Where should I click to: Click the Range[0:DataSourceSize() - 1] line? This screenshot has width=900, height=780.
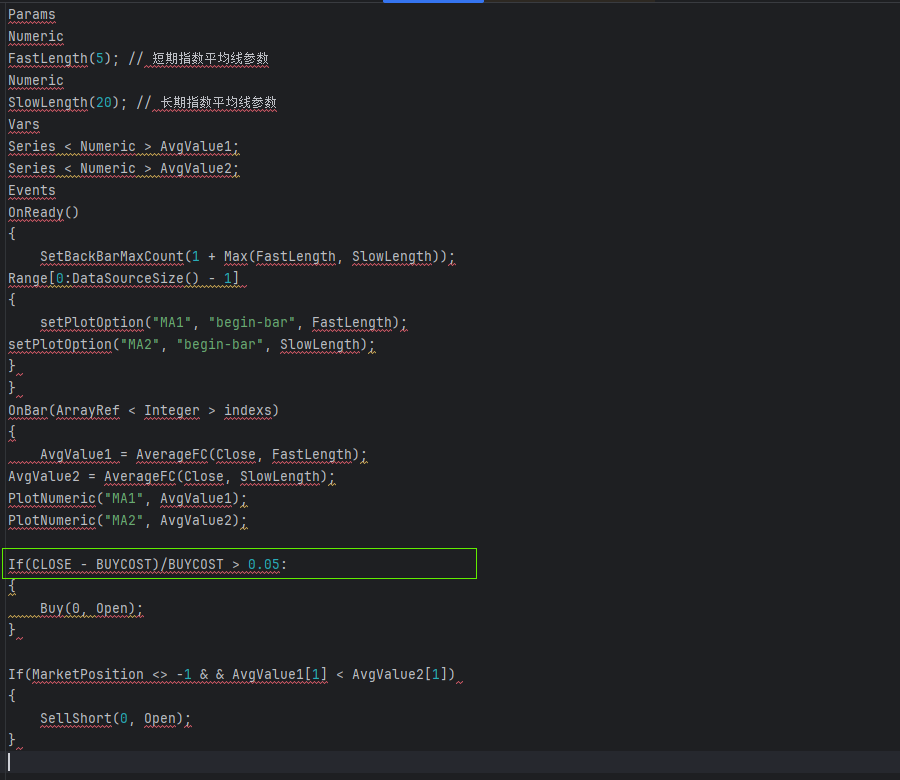click(123, 279)
